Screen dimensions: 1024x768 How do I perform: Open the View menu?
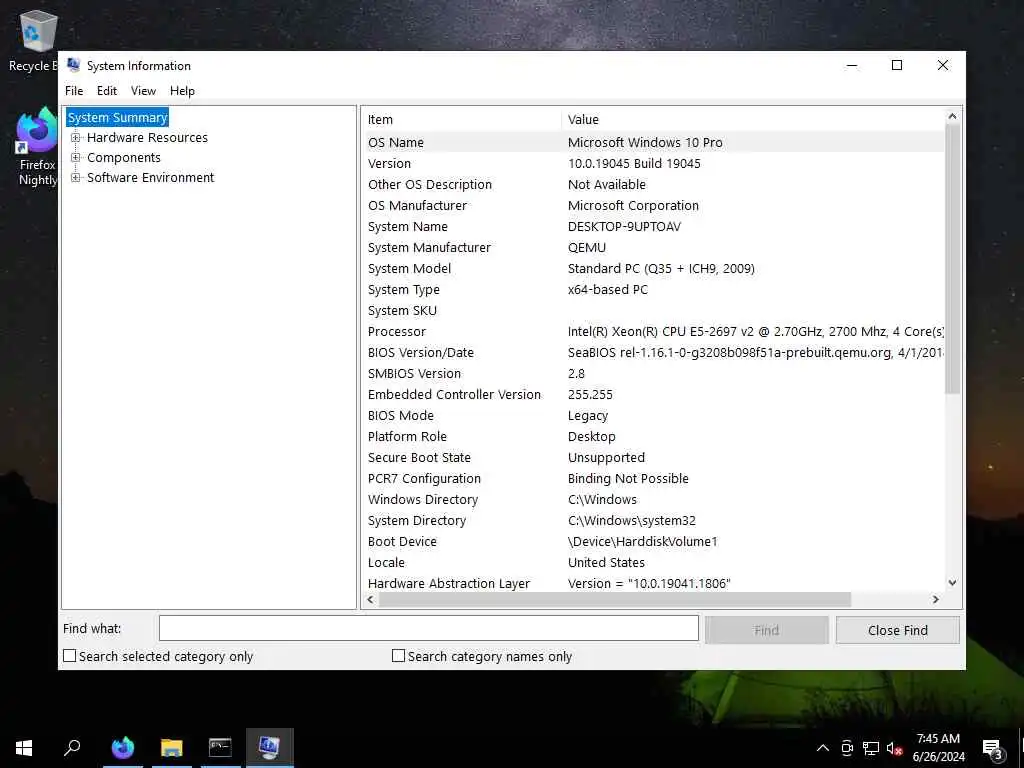tap(143, 91)
